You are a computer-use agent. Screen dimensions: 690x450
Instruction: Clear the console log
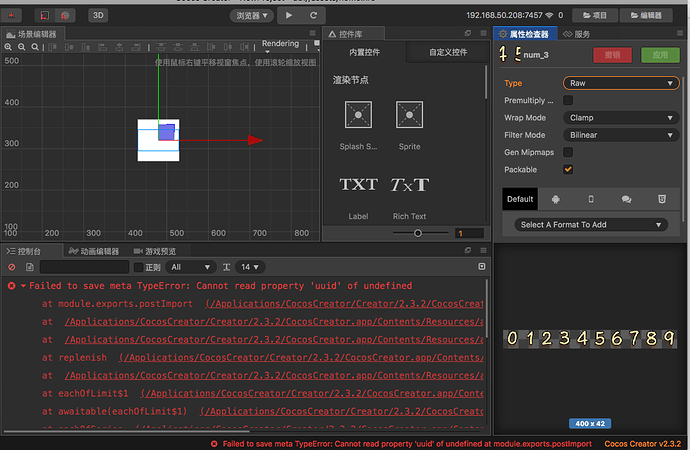tap(12, 267)
